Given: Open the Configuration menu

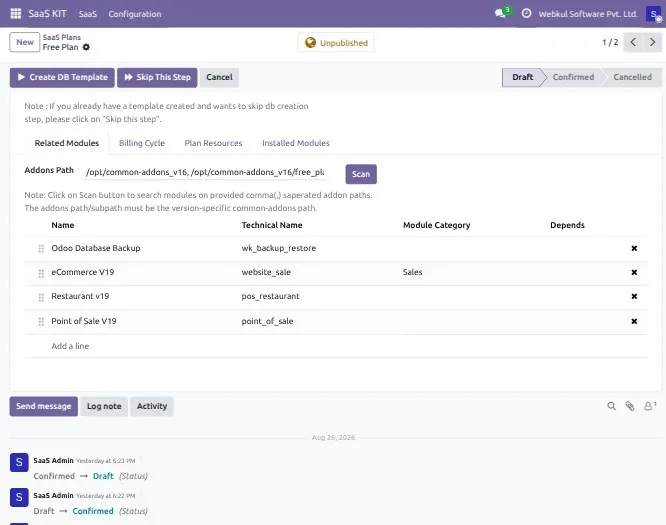Looking at the screenshot, I should point(135,14).
